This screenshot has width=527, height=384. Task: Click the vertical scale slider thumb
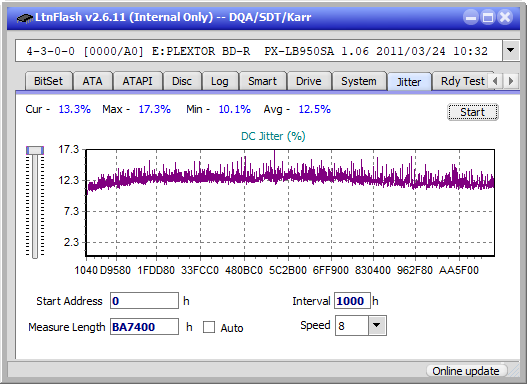[35, 150]
